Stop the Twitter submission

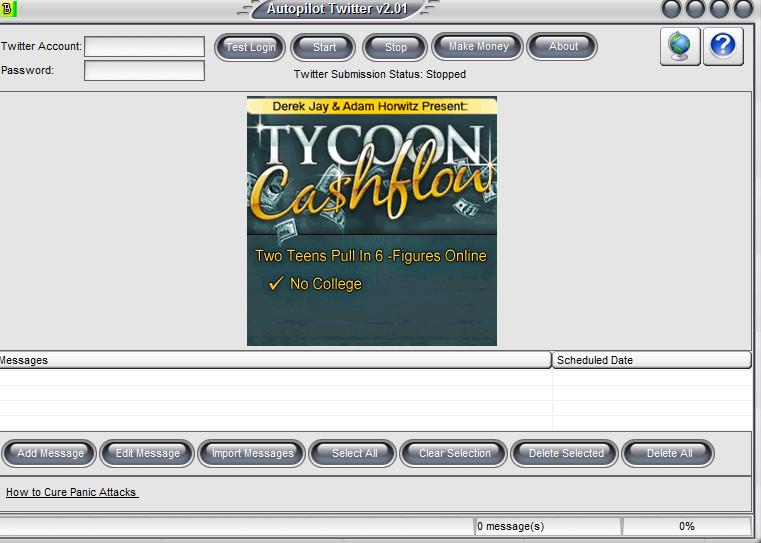[395, 47]
